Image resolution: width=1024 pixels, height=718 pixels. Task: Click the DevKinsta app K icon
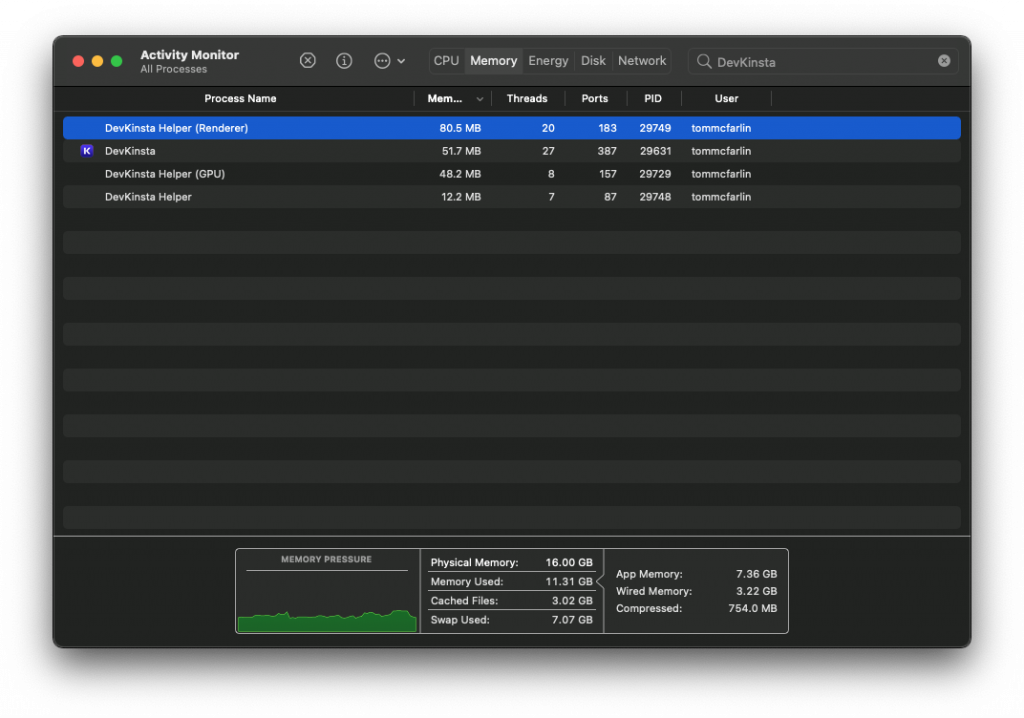pyautogui.click(x=87, y=151)
